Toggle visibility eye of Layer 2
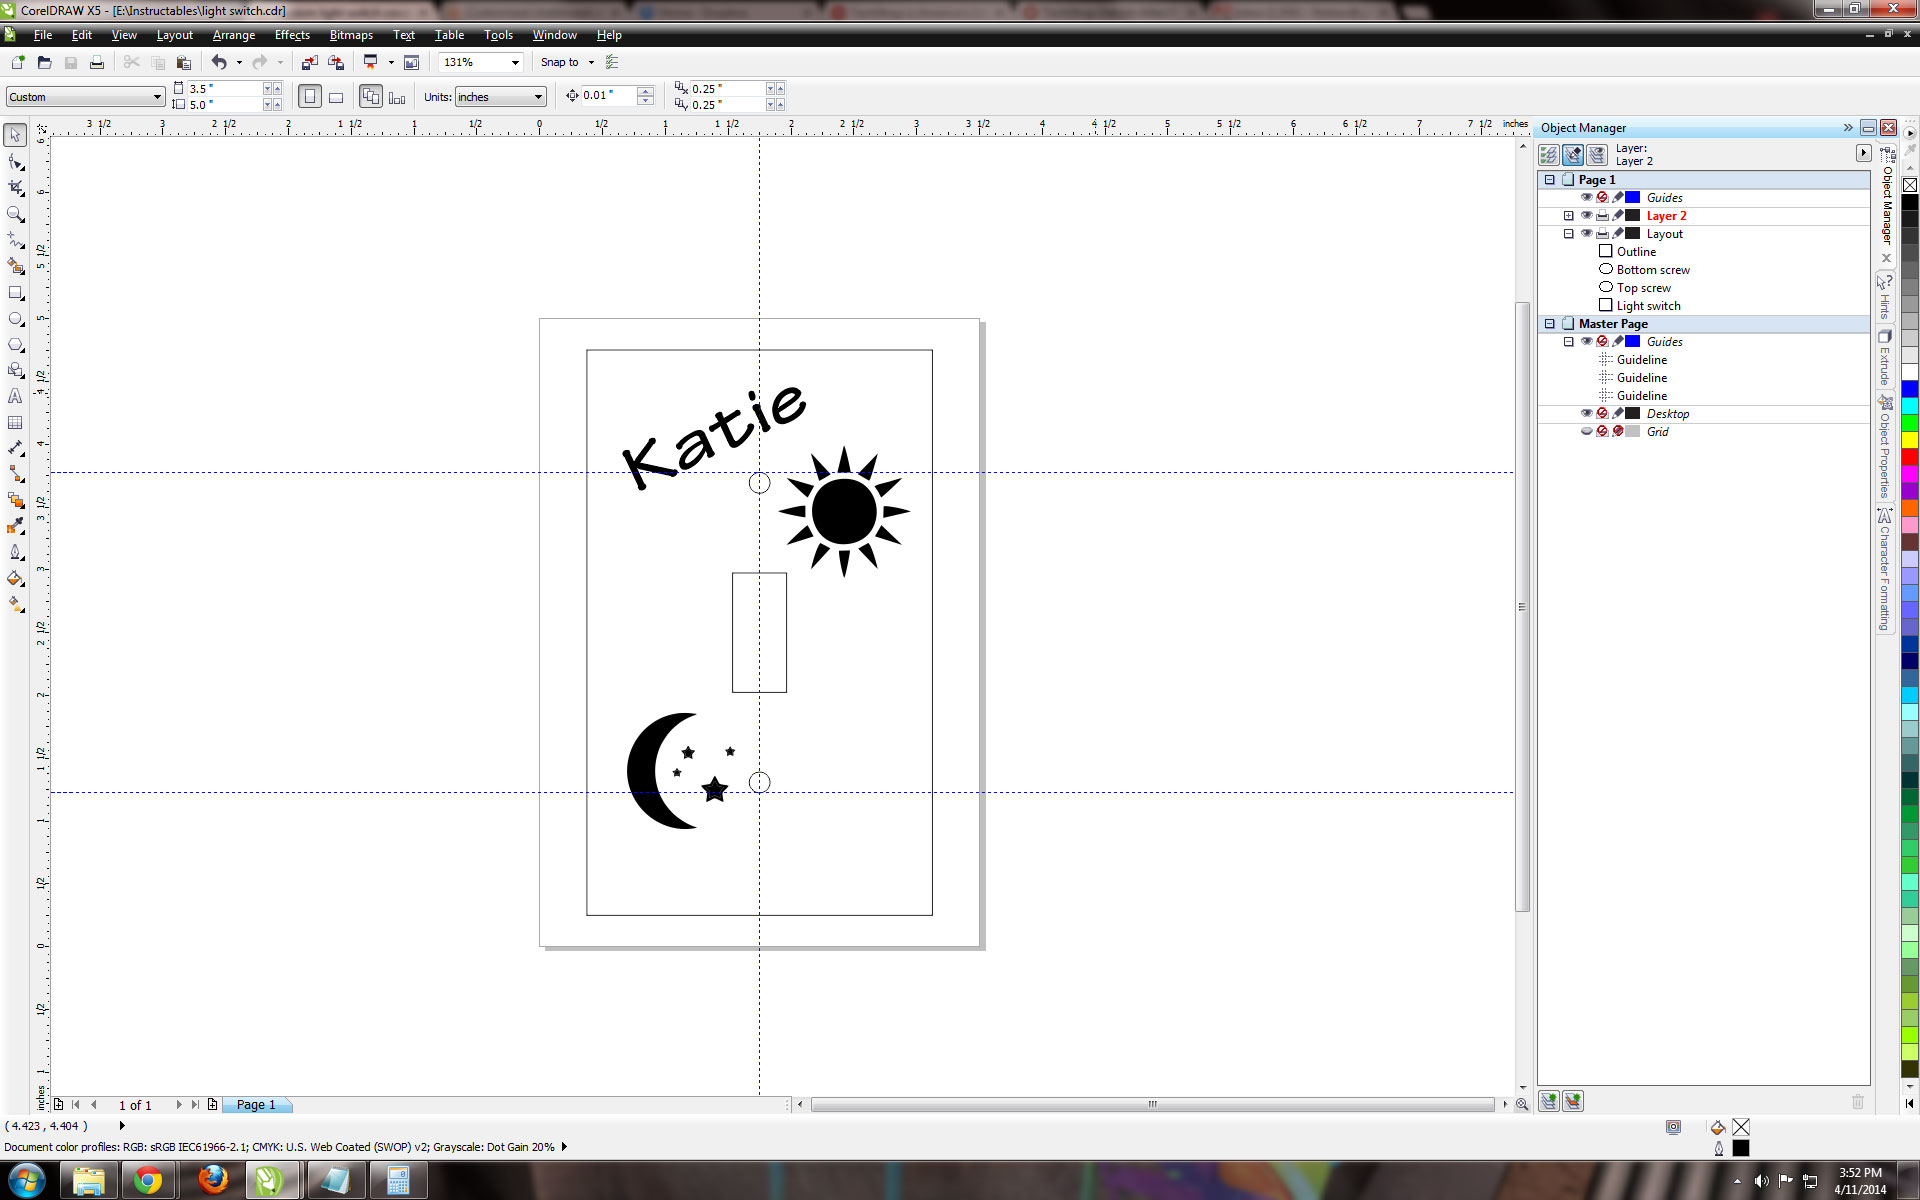1920x1200 pixels. click(x=1586, y=215)
